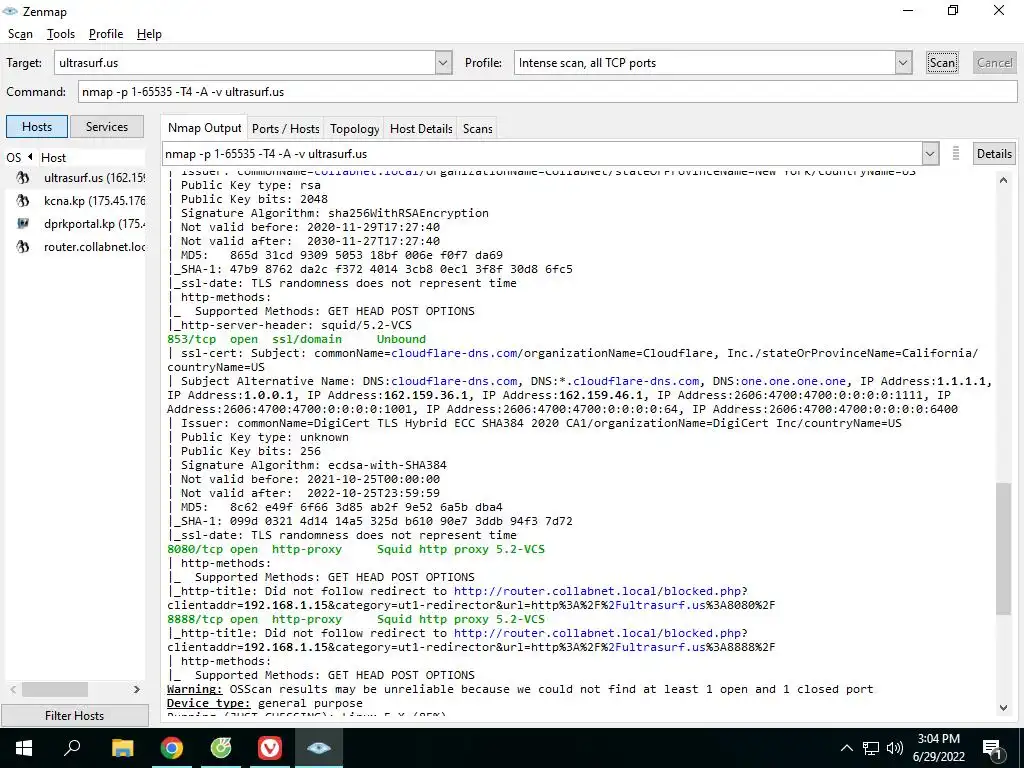Click the OS icon beside ultrasurf.us host
The image size is (1024, 768).
(x=23, y=178)
